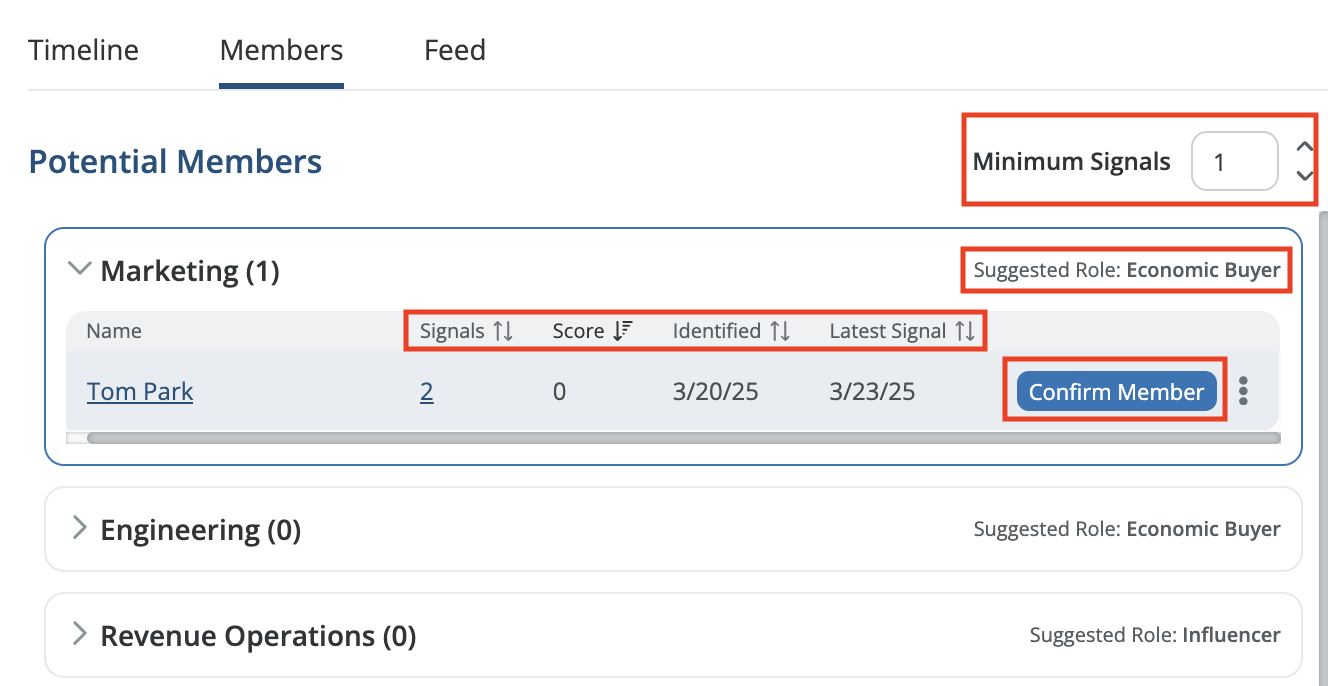Sort by Identified column arrows icon
The width and height of the screenshot is (1328, 686).
780,332
